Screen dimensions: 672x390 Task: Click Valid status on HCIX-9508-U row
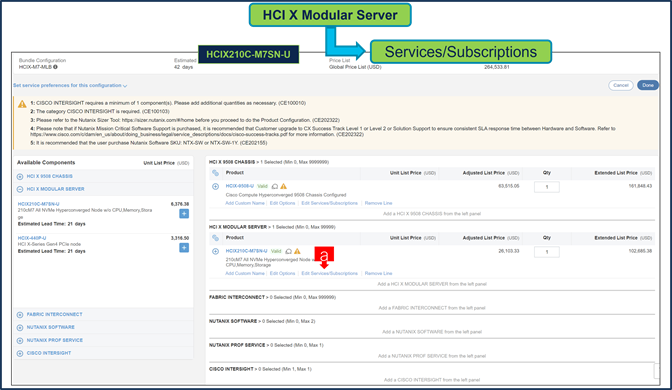[262, 186]
